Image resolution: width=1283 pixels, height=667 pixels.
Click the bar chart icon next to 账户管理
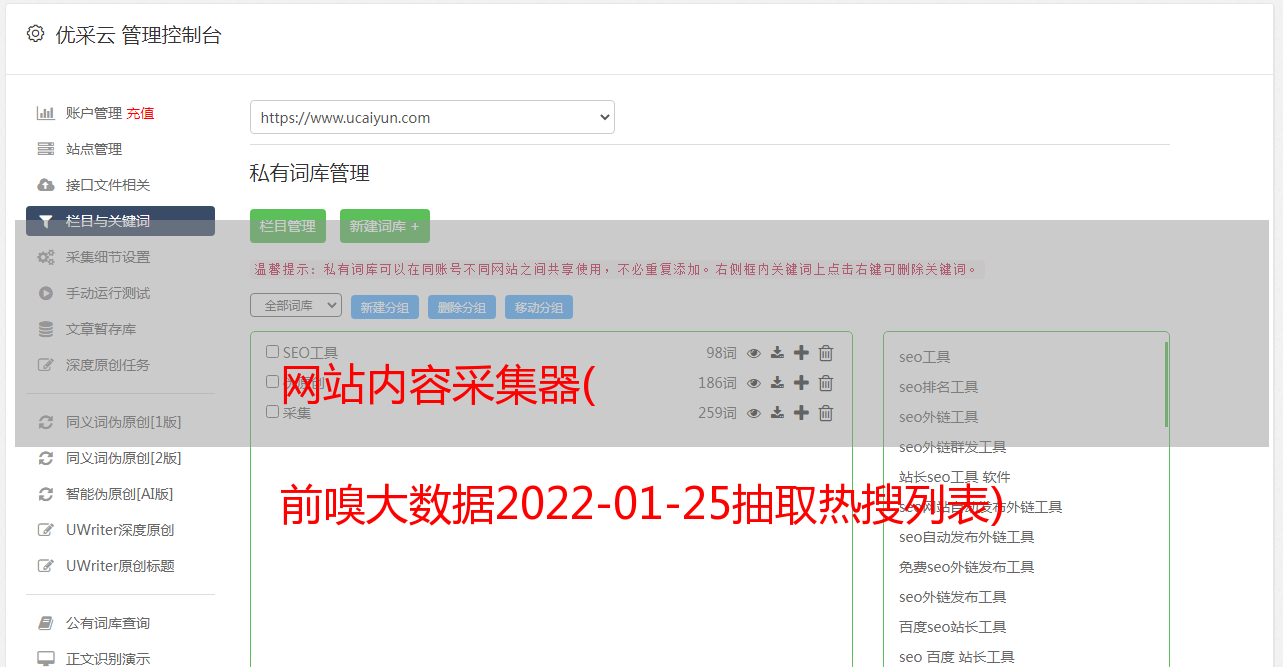tap(45, 113)
